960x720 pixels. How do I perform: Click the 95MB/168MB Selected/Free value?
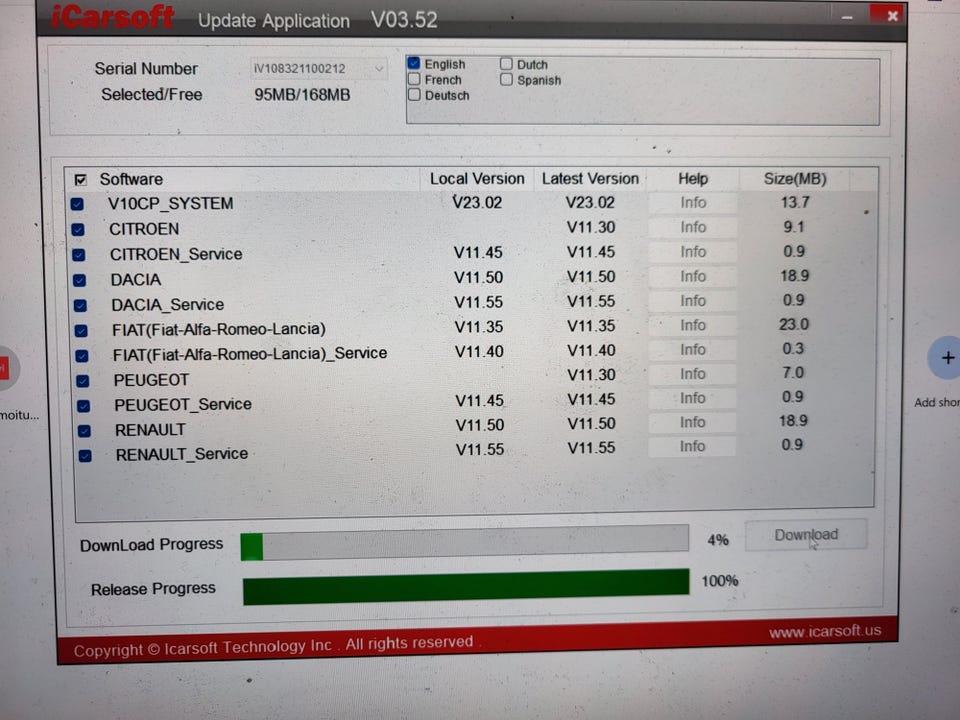pos(302,95)
